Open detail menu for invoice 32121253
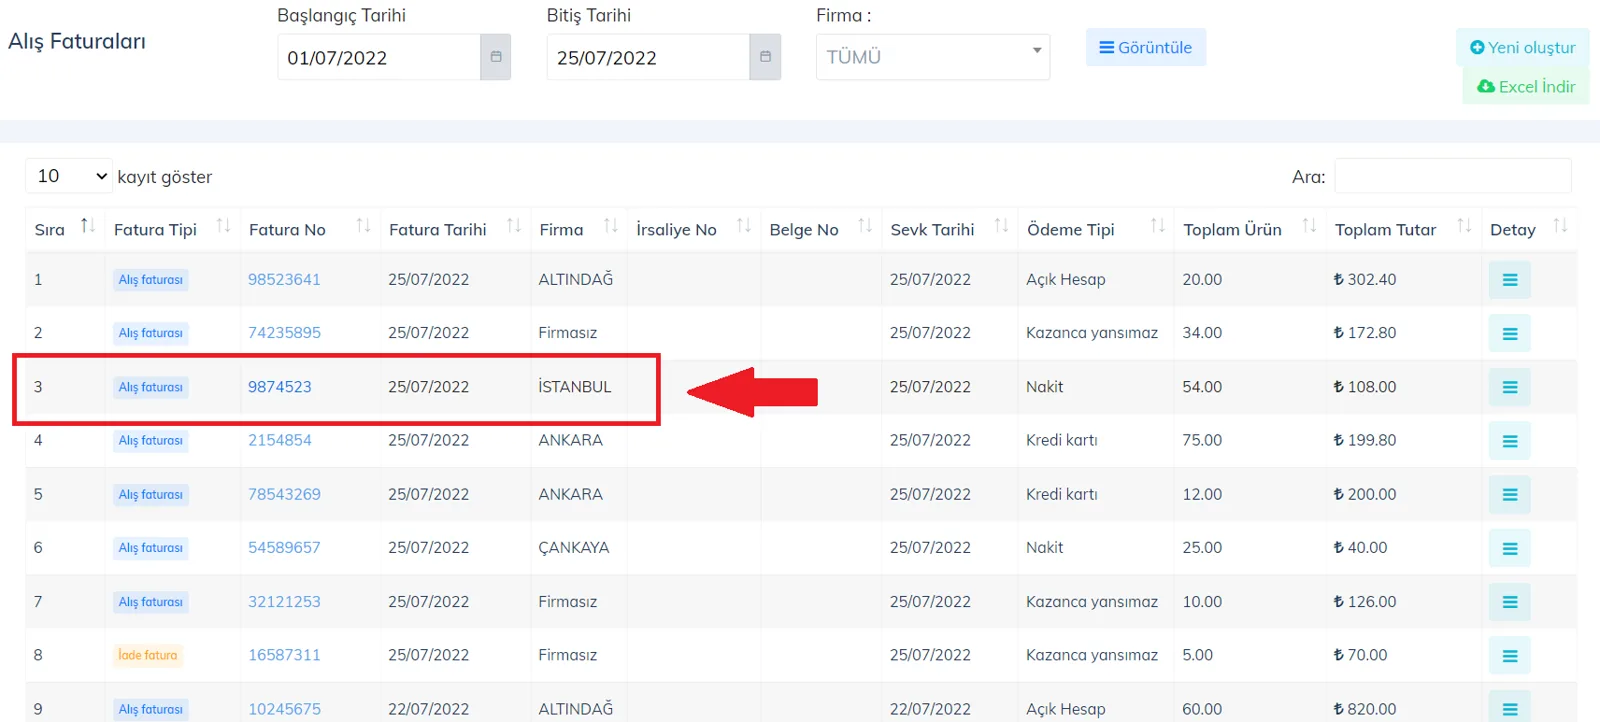The height and width of the screenshot is (722, 1600). click(x=1510, y=602)
